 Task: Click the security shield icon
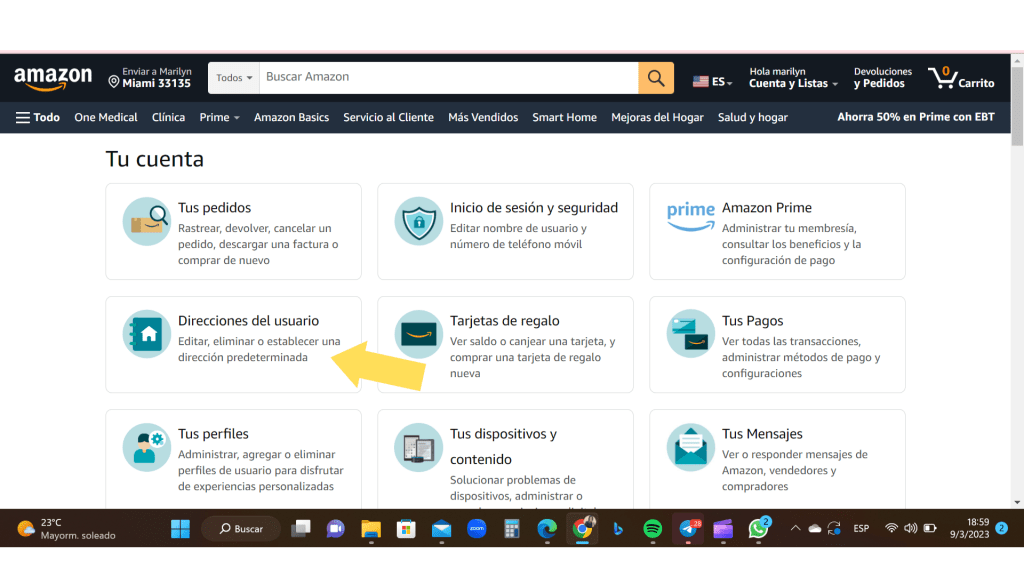click(419, 221)
